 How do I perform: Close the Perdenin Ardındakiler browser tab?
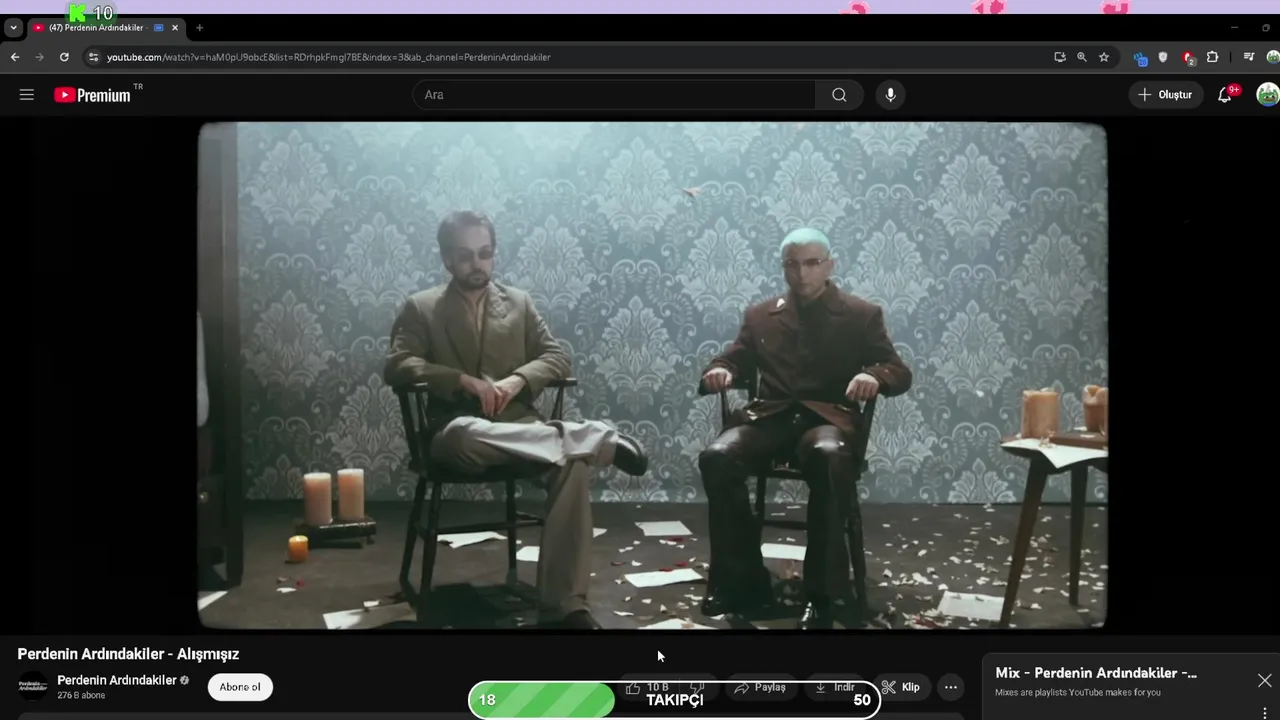(175, 28)
